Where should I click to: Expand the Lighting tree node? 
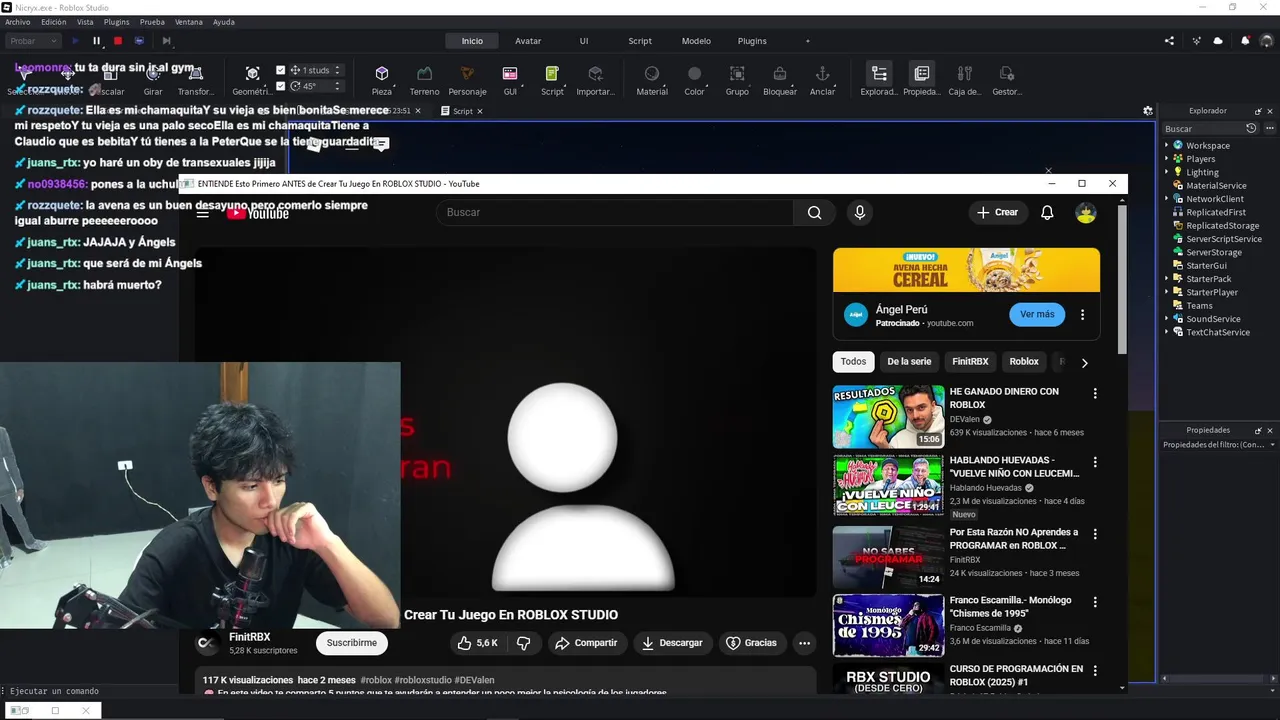(x=1166, y=172)
